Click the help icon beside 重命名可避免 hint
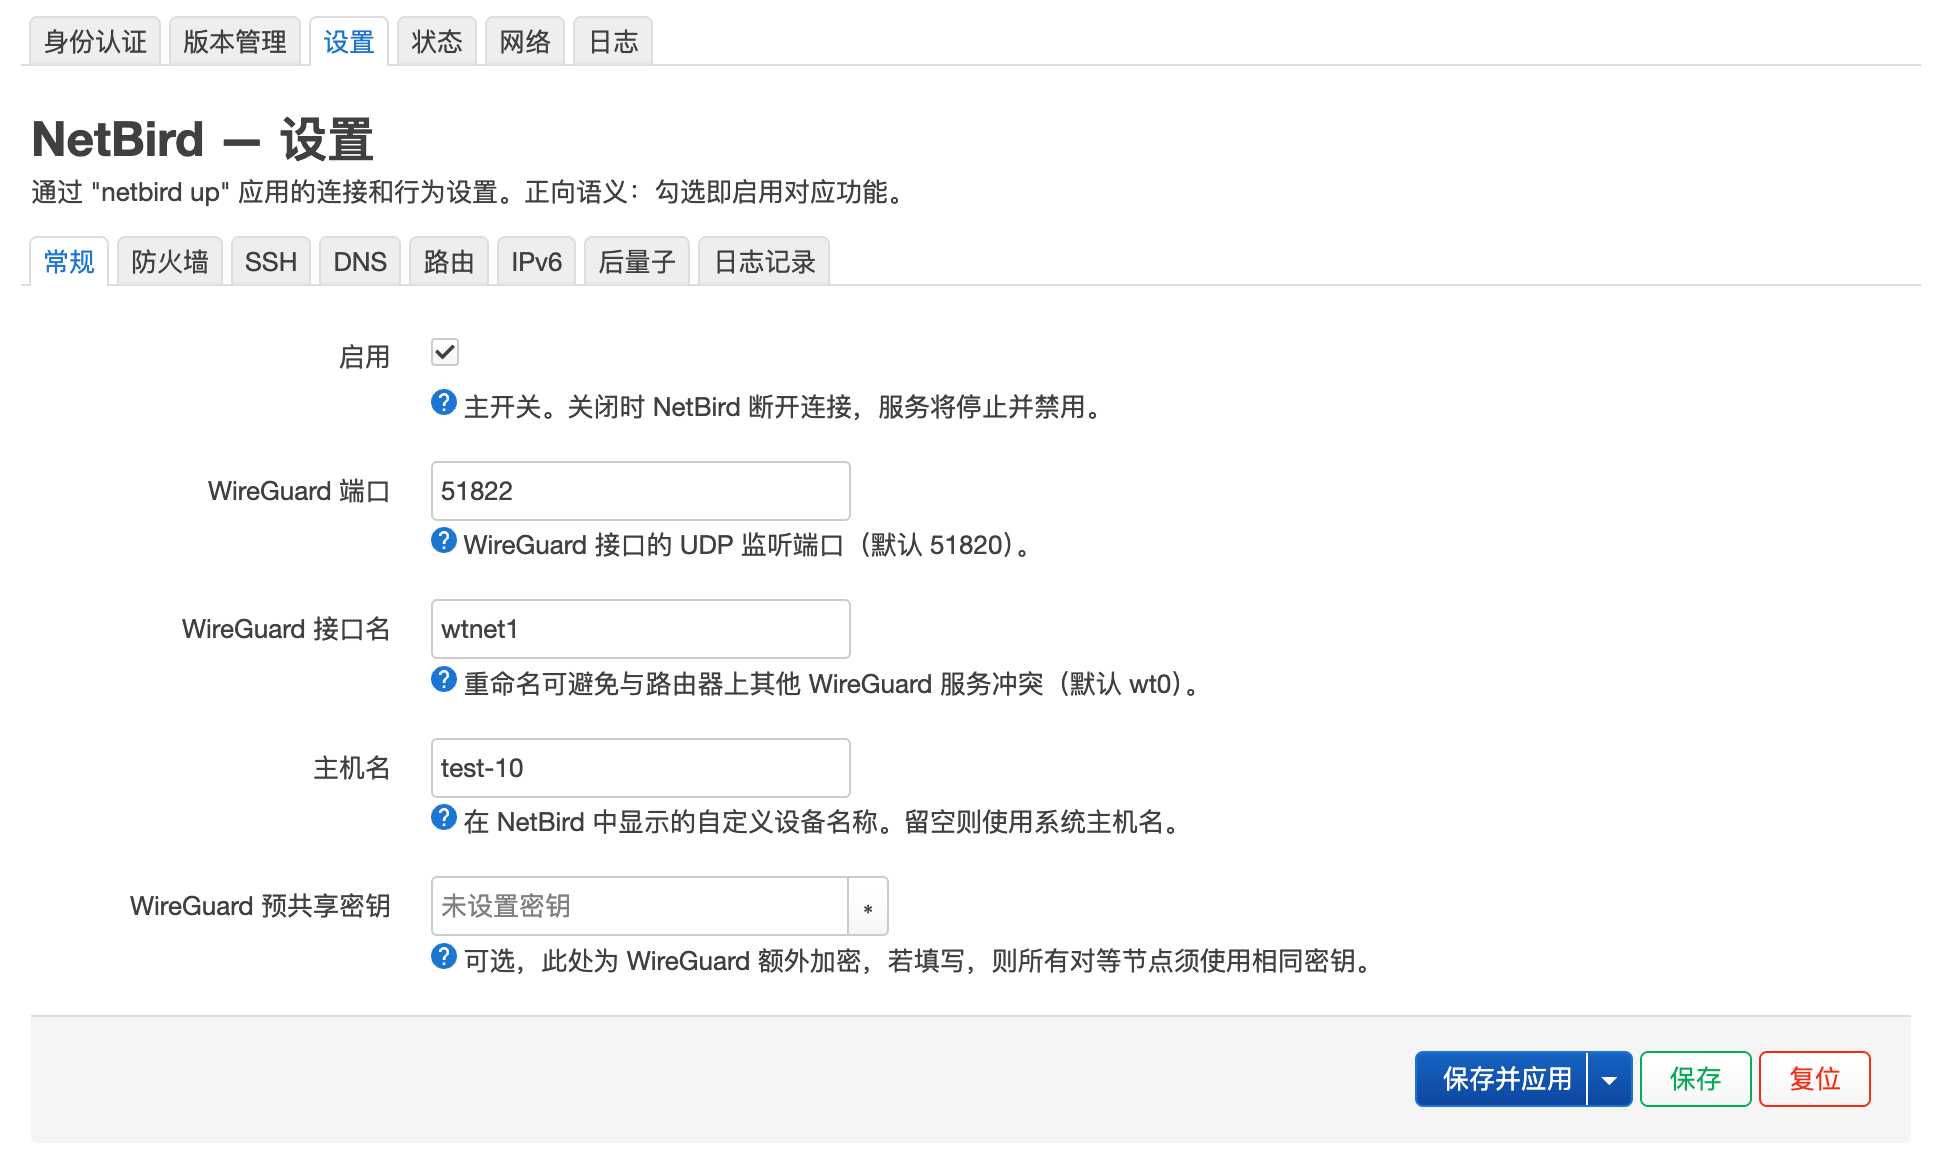 444,679
